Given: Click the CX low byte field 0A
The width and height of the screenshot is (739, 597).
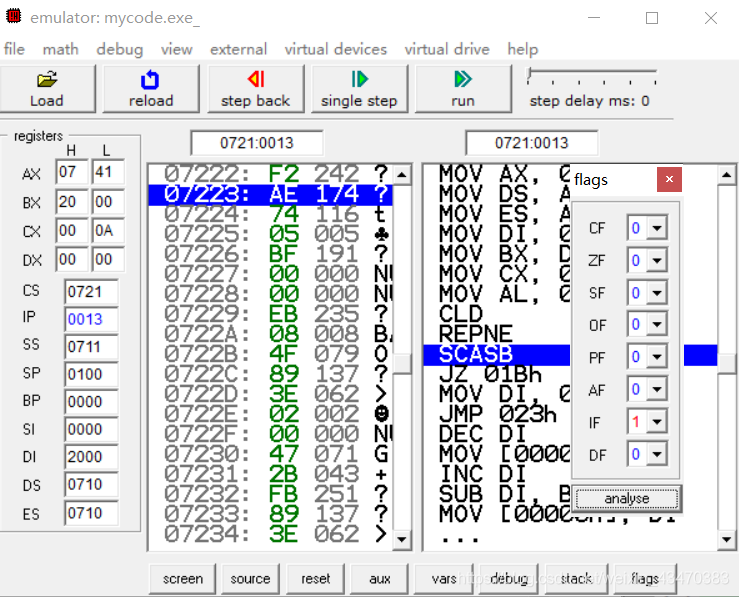Looking at the screenshot, I should (x=108, y=230).
